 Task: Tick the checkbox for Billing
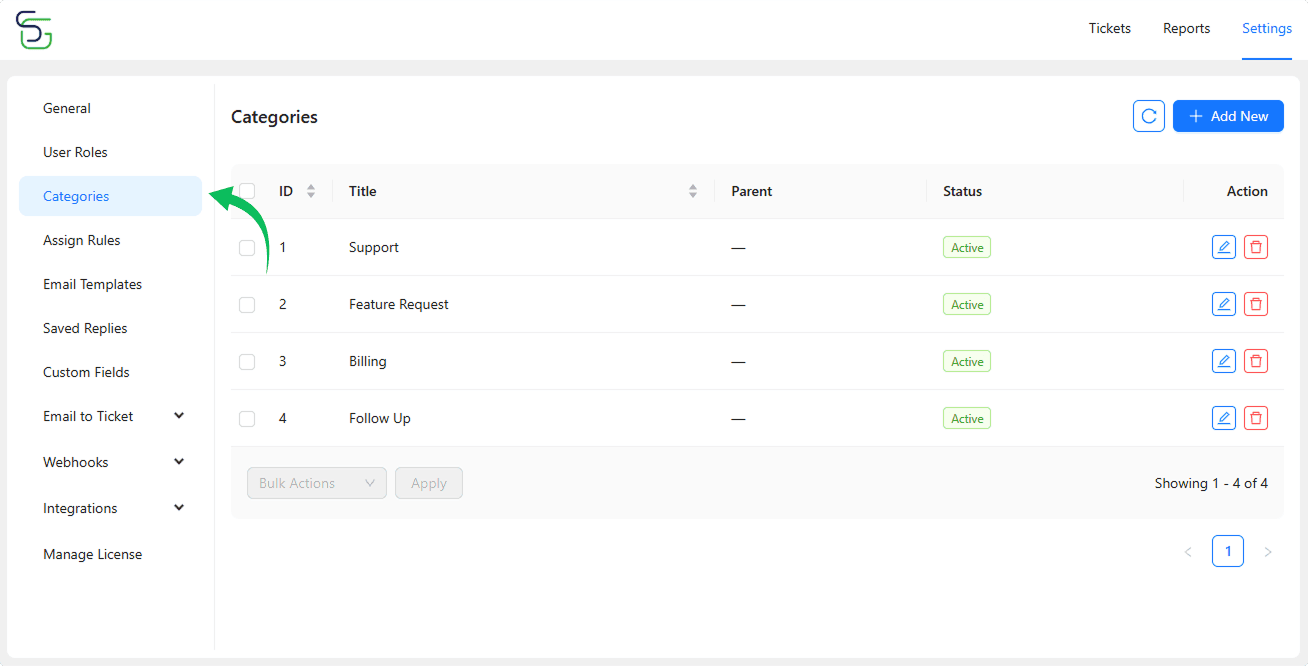coord(247,362)
